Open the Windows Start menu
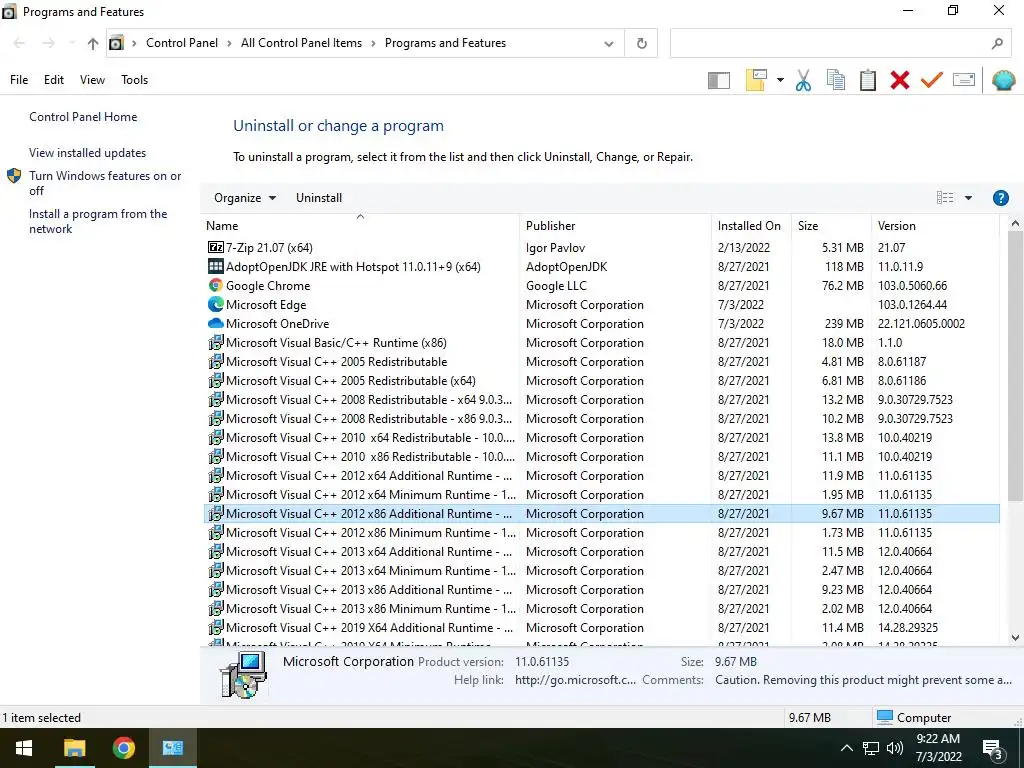Viewport: 1024px width, 768px height. pos(24,748)
